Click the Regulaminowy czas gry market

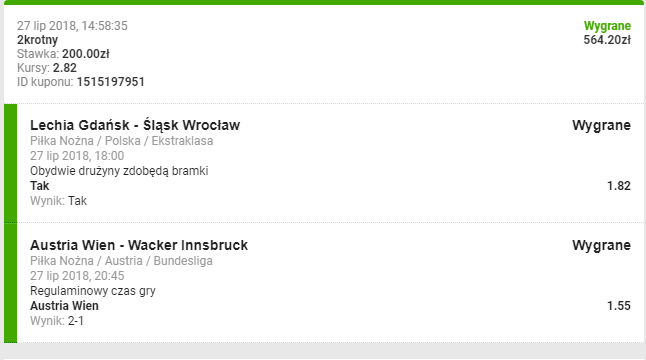[93, 291]
